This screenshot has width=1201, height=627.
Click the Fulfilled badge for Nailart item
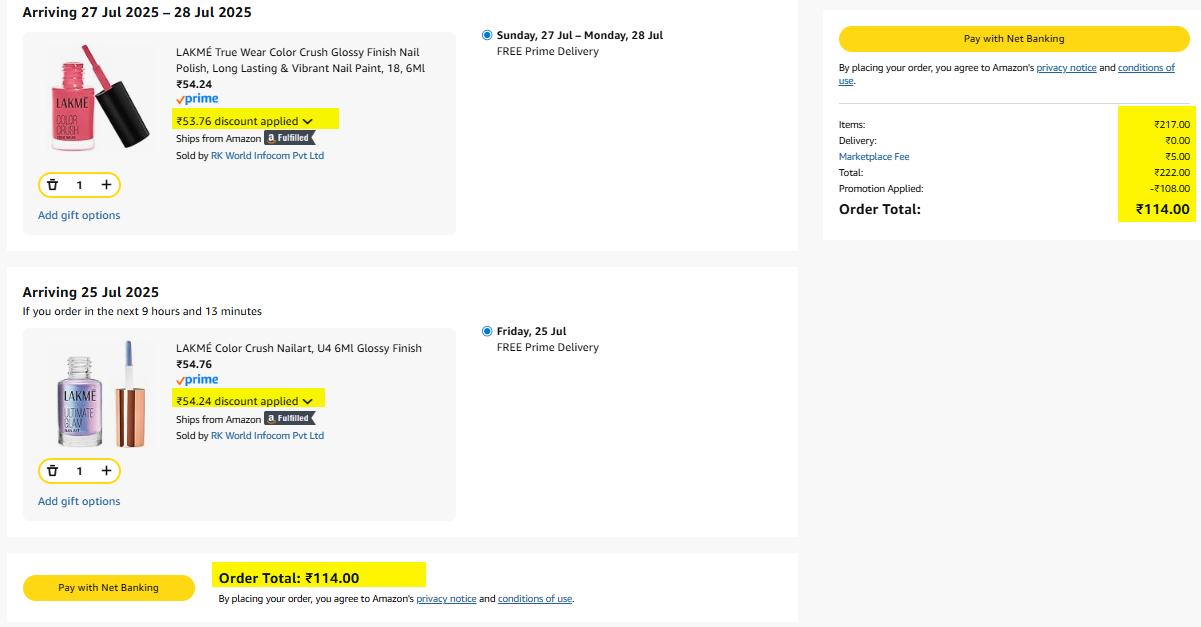tap(288, 419)
